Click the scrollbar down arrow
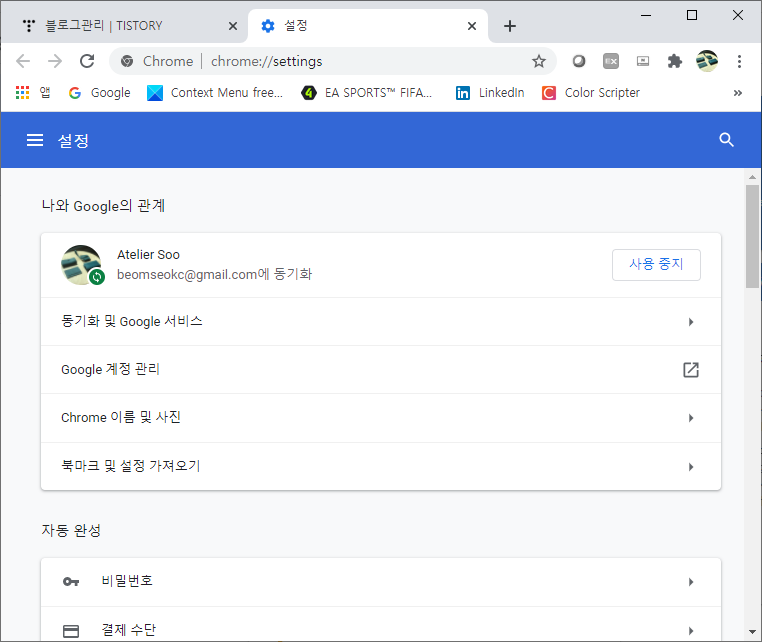 [x=752, y=632]
